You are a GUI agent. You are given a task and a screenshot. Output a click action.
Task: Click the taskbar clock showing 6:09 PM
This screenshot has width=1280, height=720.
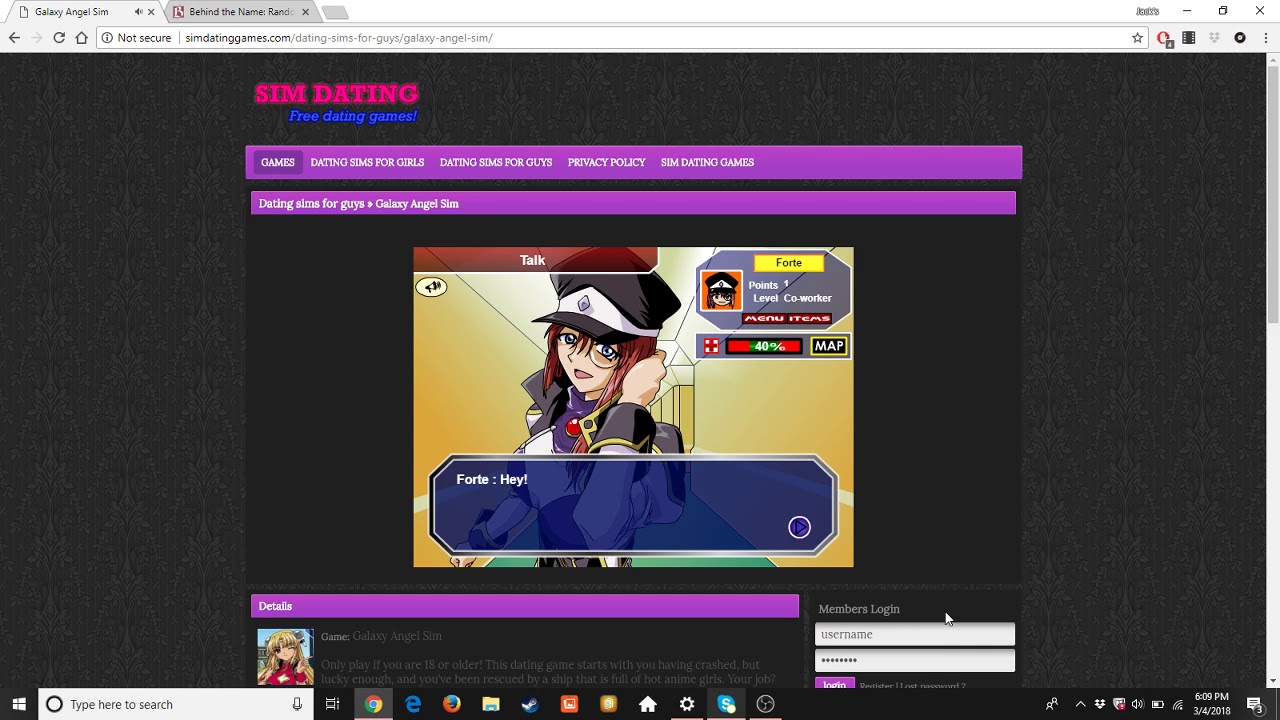click(1212, 704)
